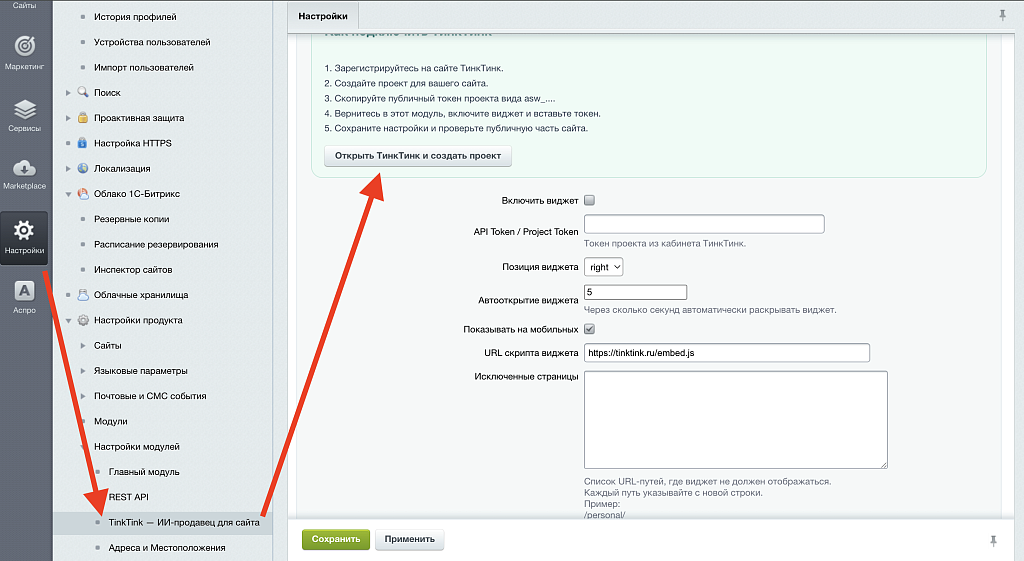The width and height of the screenshot is (1024, 561).
Task: Click the Настройки продукта gear icon
Action: click(83, 320)
